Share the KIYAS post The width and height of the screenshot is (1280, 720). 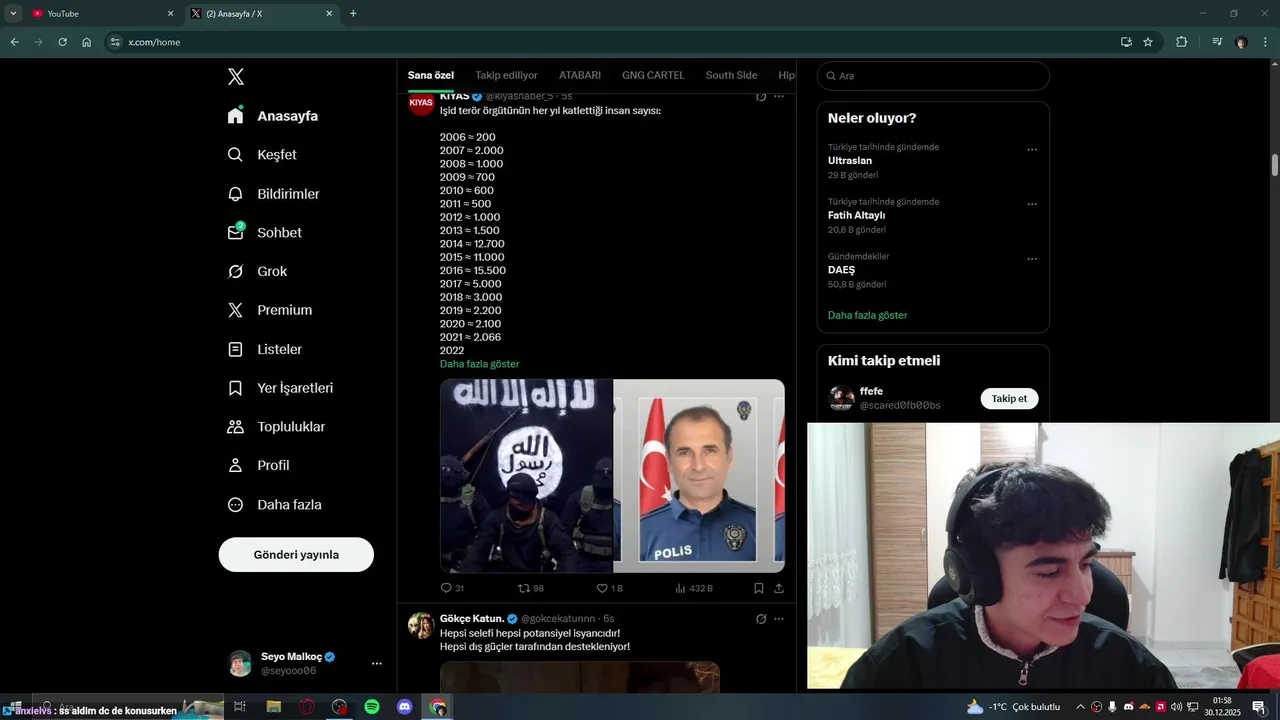(779, 588)
